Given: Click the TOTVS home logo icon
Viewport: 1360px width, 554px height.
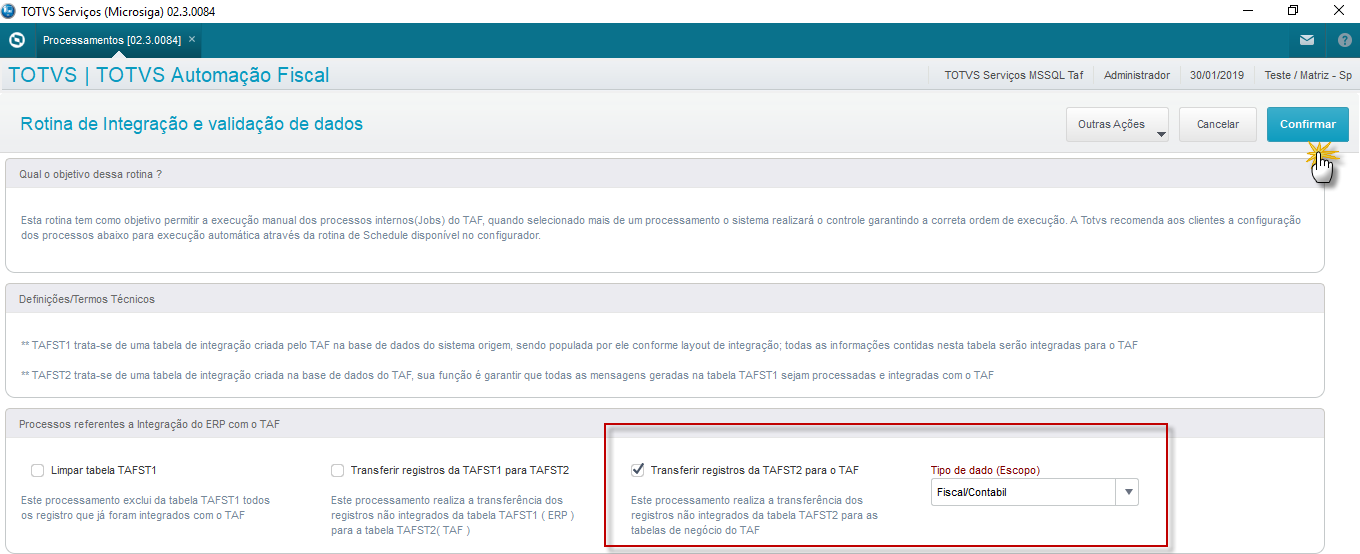Looking at the screenshot, I should [x=16, y=41].
